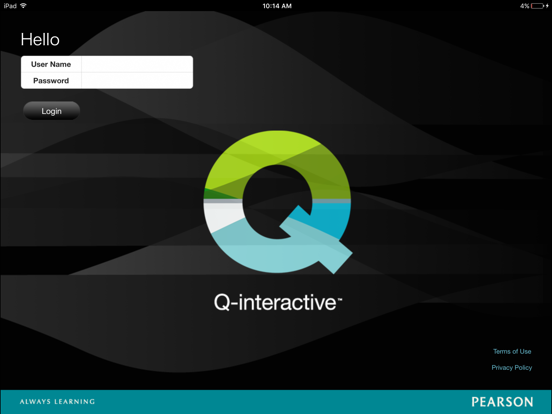552x414 pixels.
Task: Tap the 10:14 AM clock text
Action: (277, 6)
